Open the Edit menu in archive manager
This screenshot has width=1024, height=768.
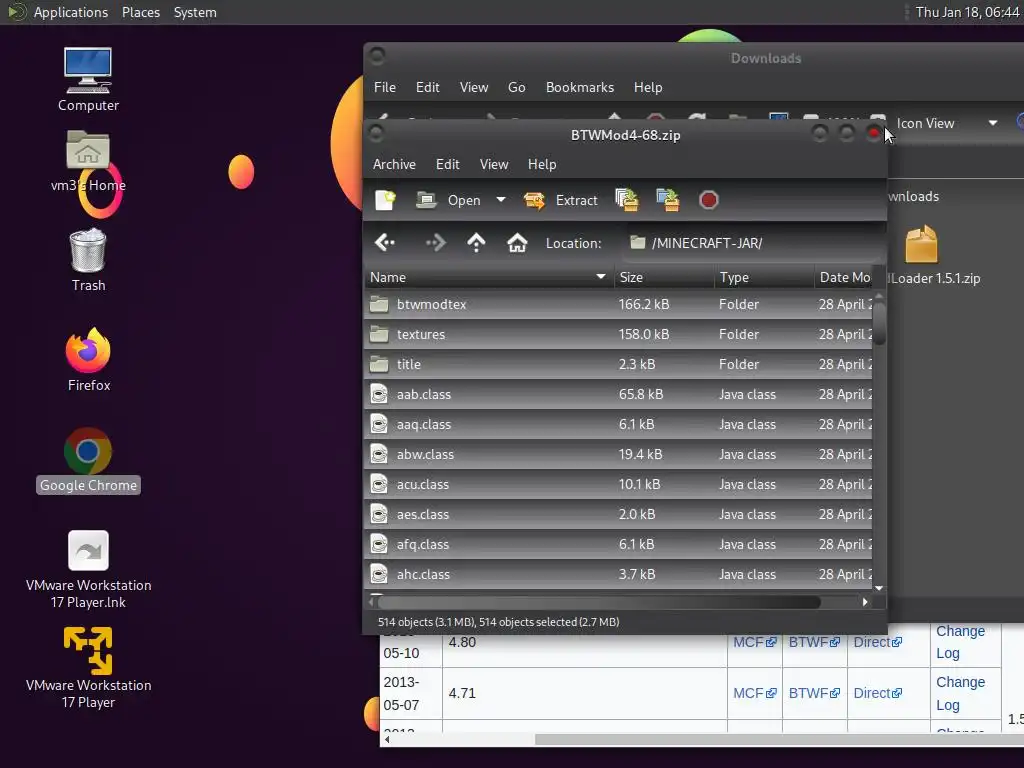coord(447,165)
